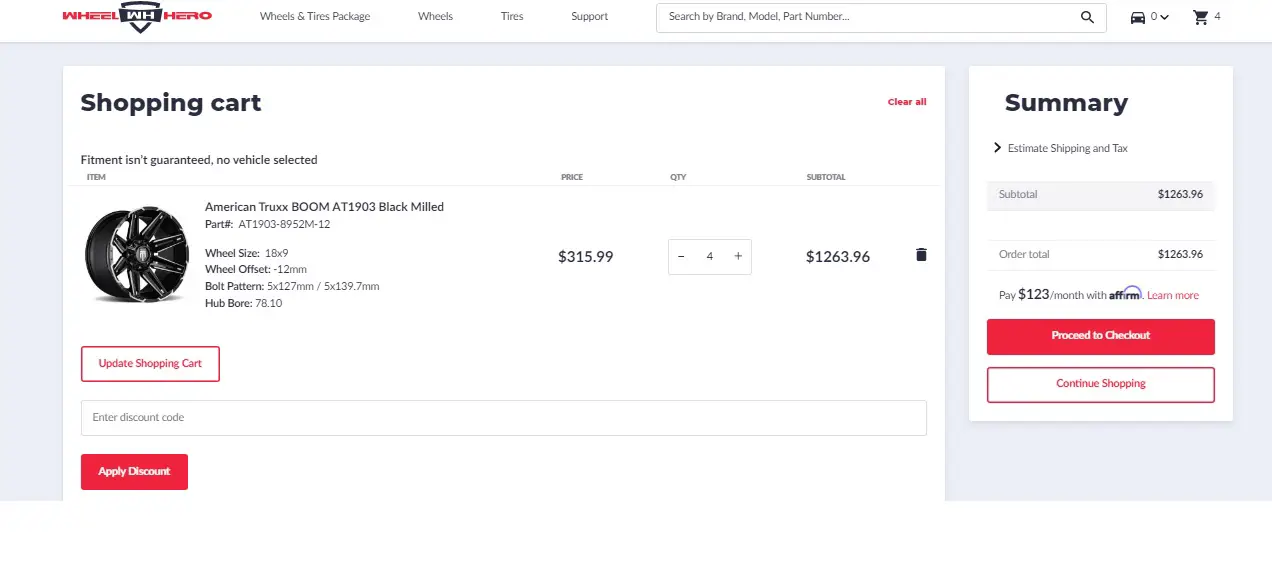Click the fitment not guaranteed notice
Viewport: 1272px width, 564px height.
point(199,160)
